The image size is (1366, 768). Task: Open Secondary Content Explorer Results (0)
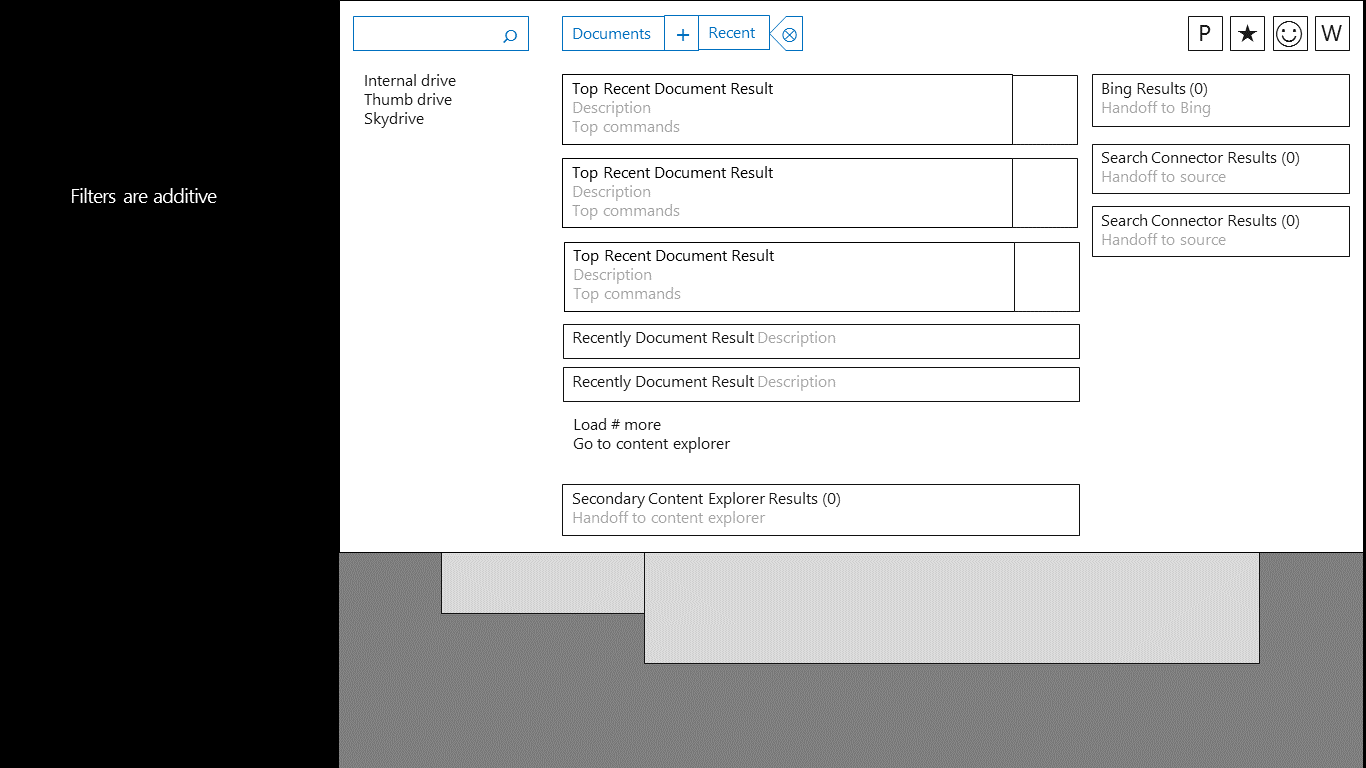pos(821,510)
